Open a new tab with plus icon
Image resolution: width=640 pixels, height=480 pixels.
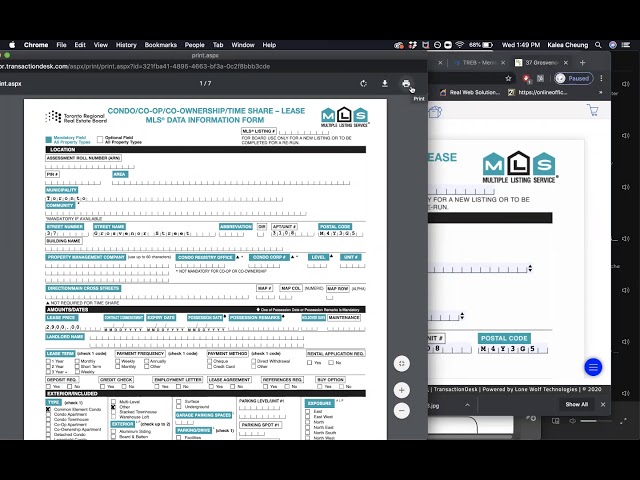tap(582, 62)
